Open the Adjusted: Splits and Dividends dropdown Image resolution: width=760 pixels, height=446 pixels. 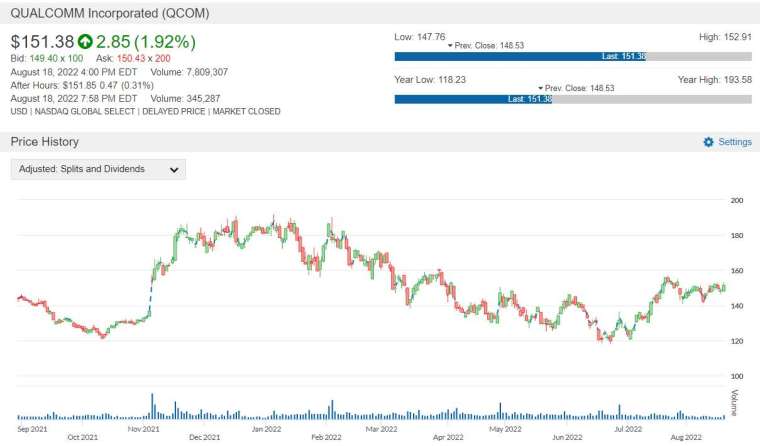[x=98, y=169]
